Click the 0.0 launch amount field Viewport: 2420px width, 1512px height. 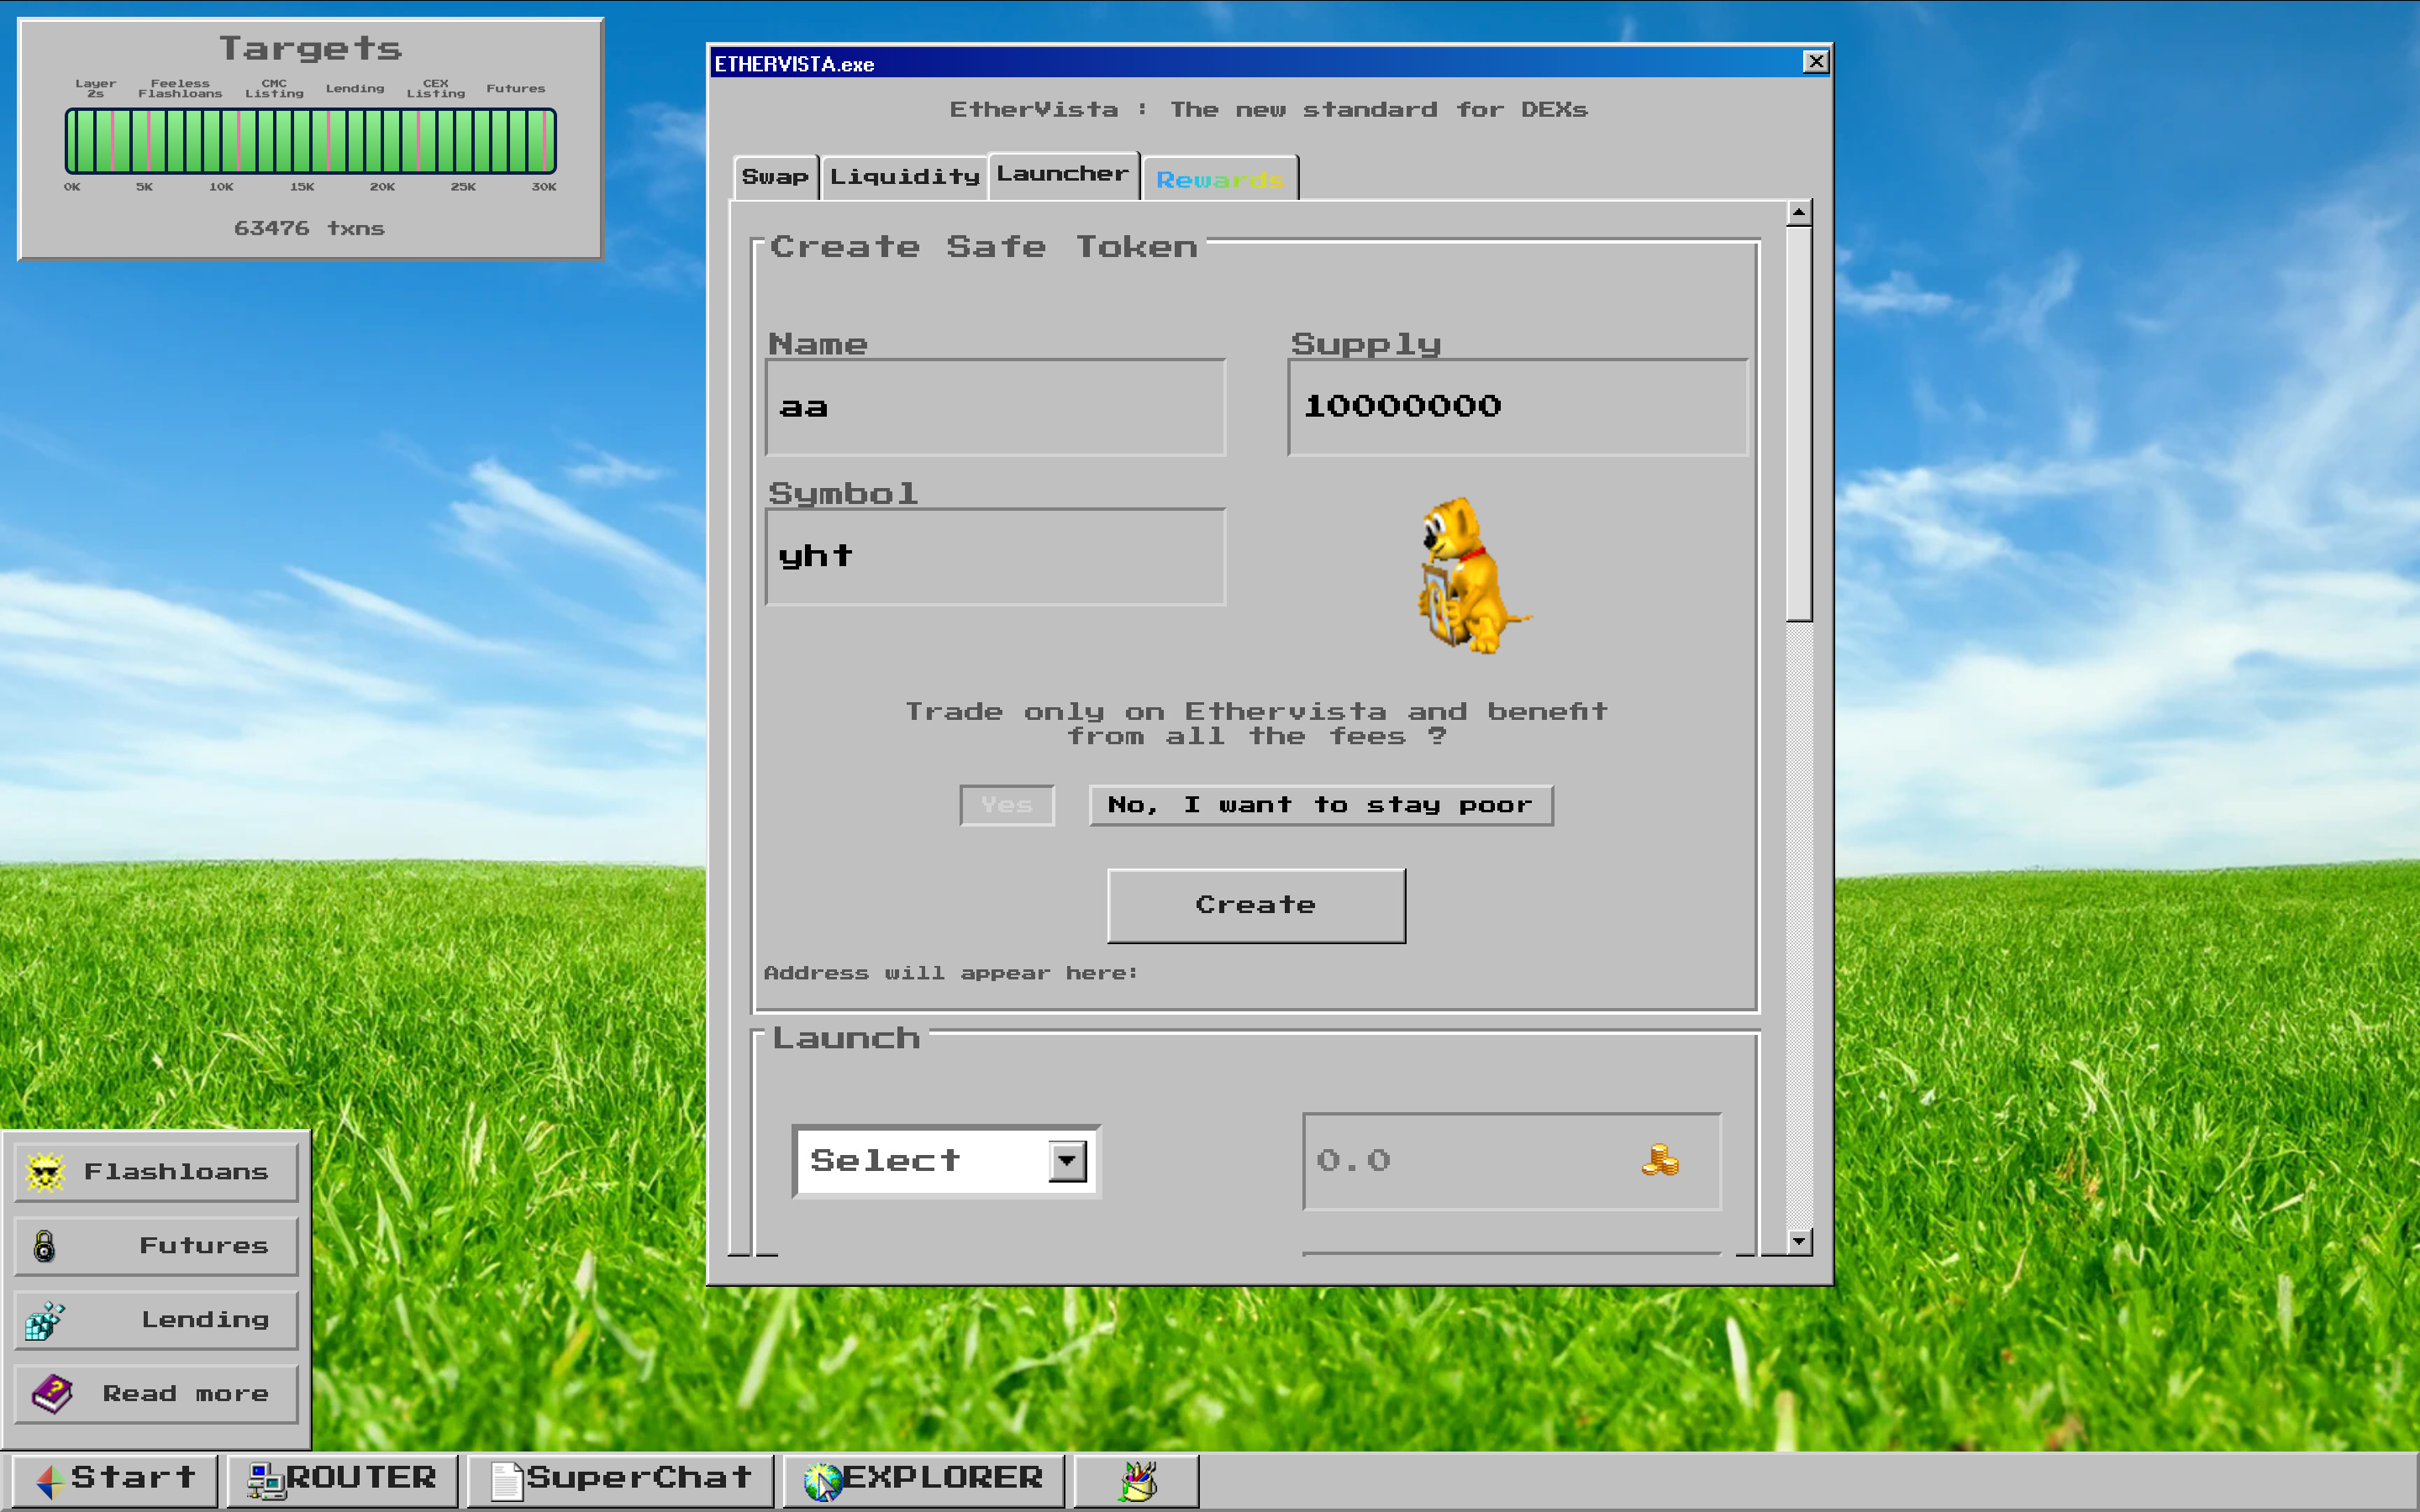1511,1161
